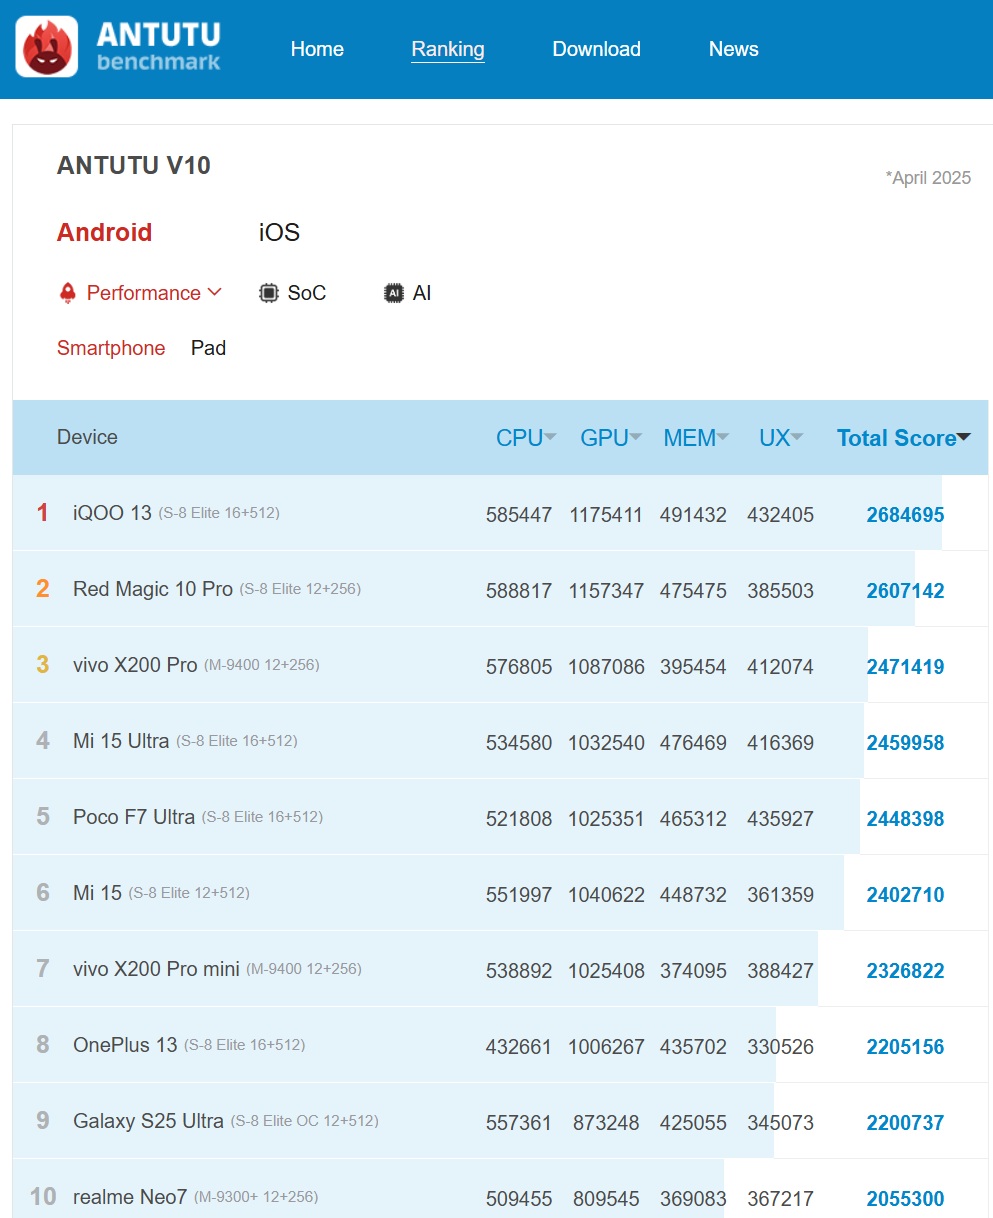
Task: Click the total score 2055300
Action: [x=905, y=1199]
